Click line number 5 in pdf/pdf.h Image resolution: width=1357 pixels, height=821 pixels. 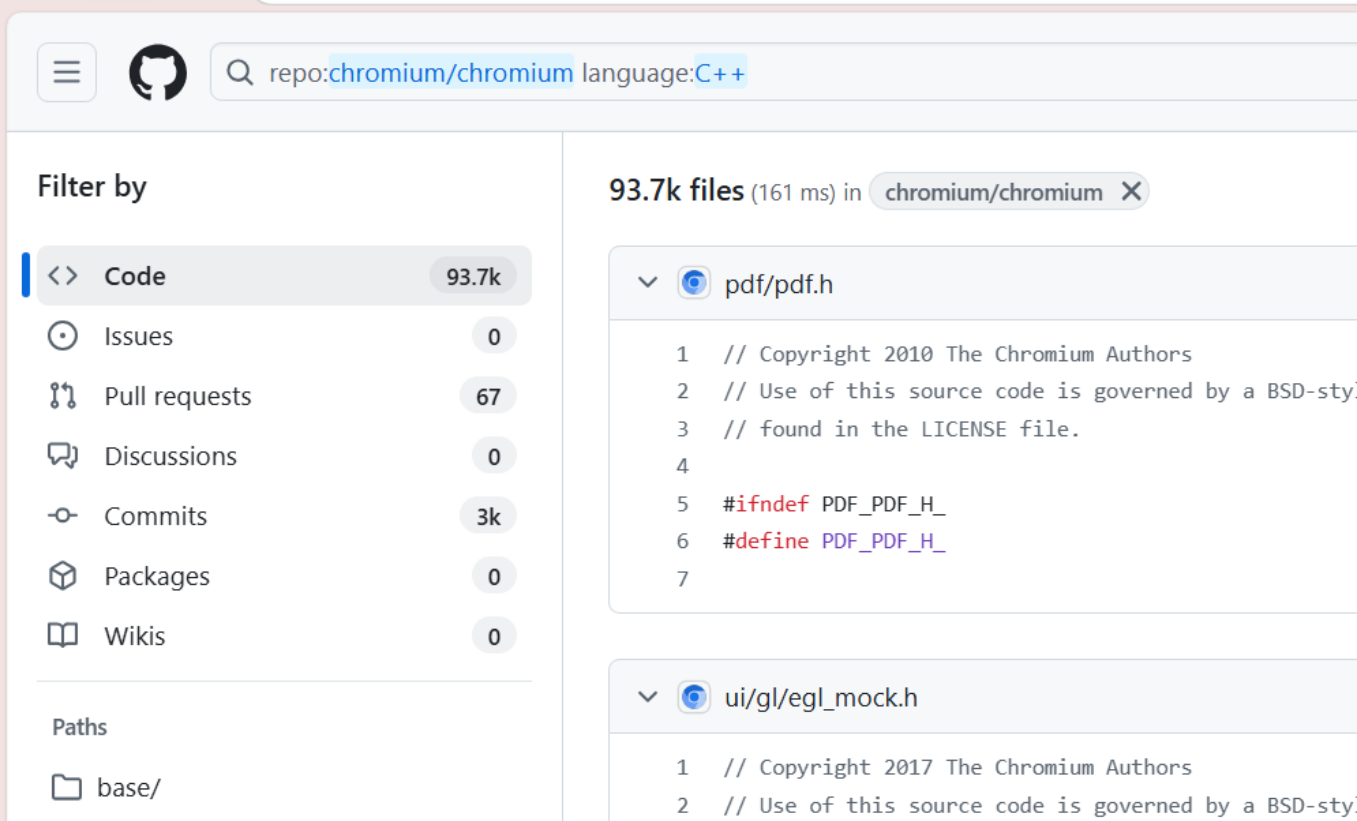coord(683,504)
